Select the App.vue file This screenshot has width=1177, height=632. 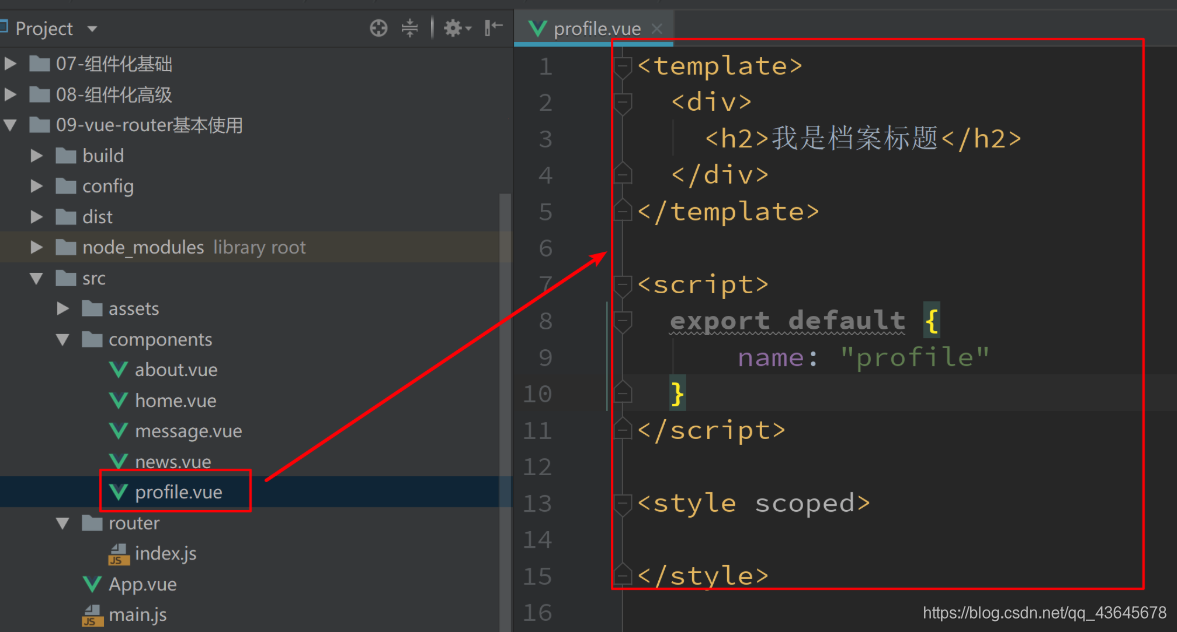(x=142, y=585)
